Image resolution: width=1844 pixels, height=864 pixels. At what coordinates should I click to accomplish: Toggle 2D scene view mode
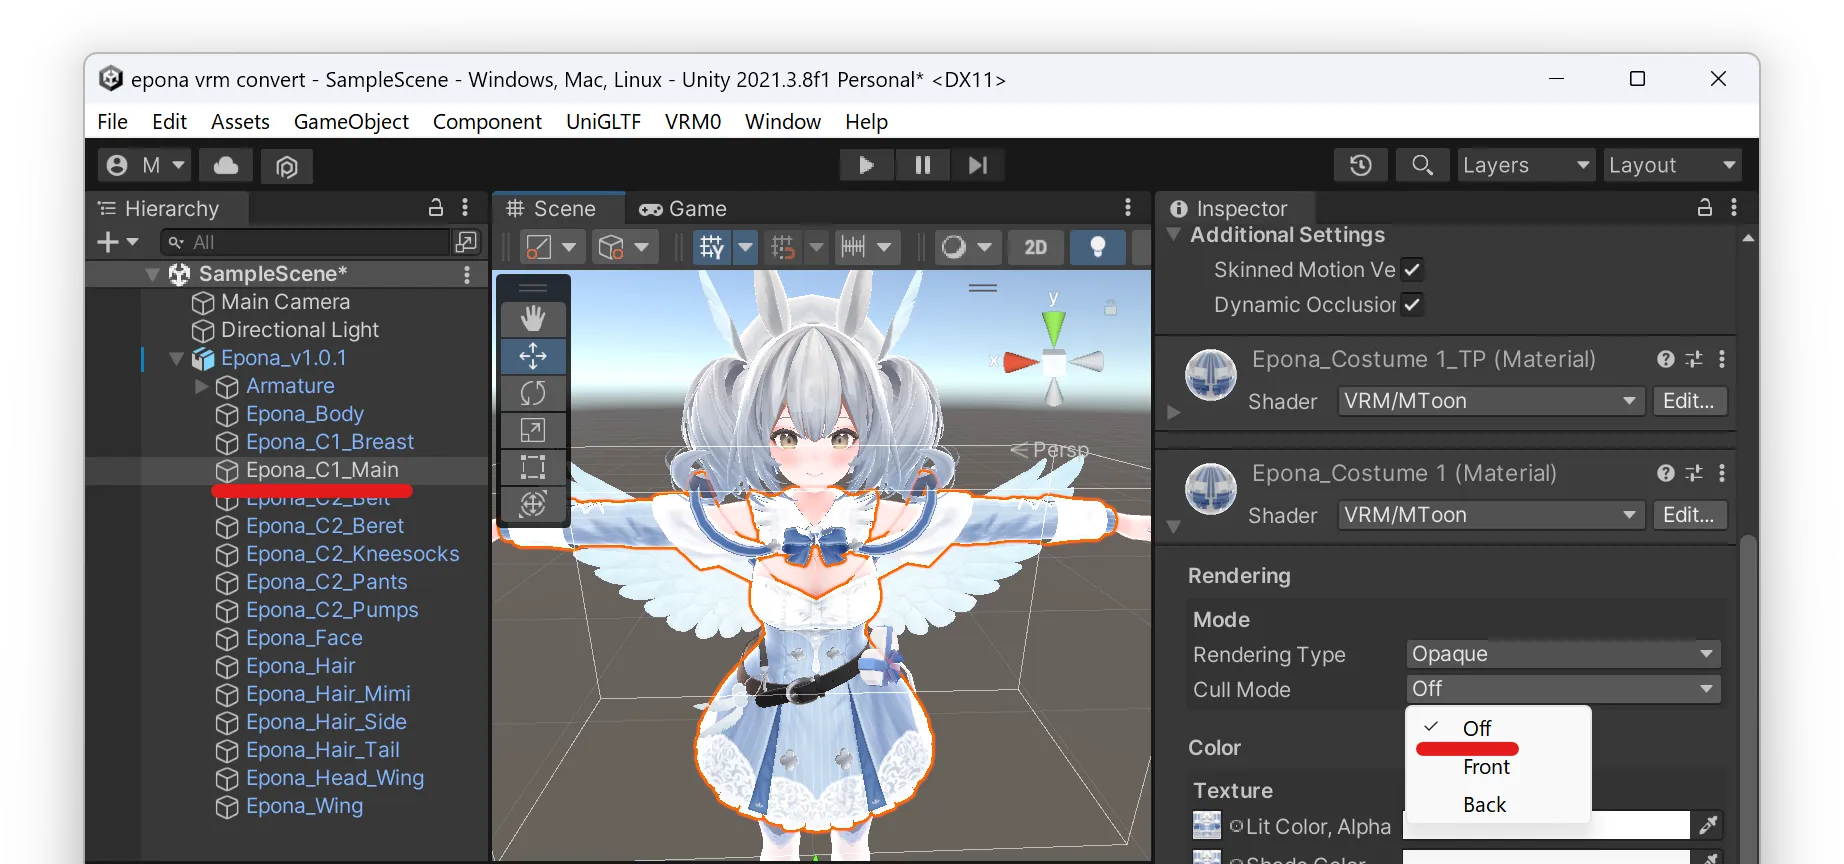1036,247
